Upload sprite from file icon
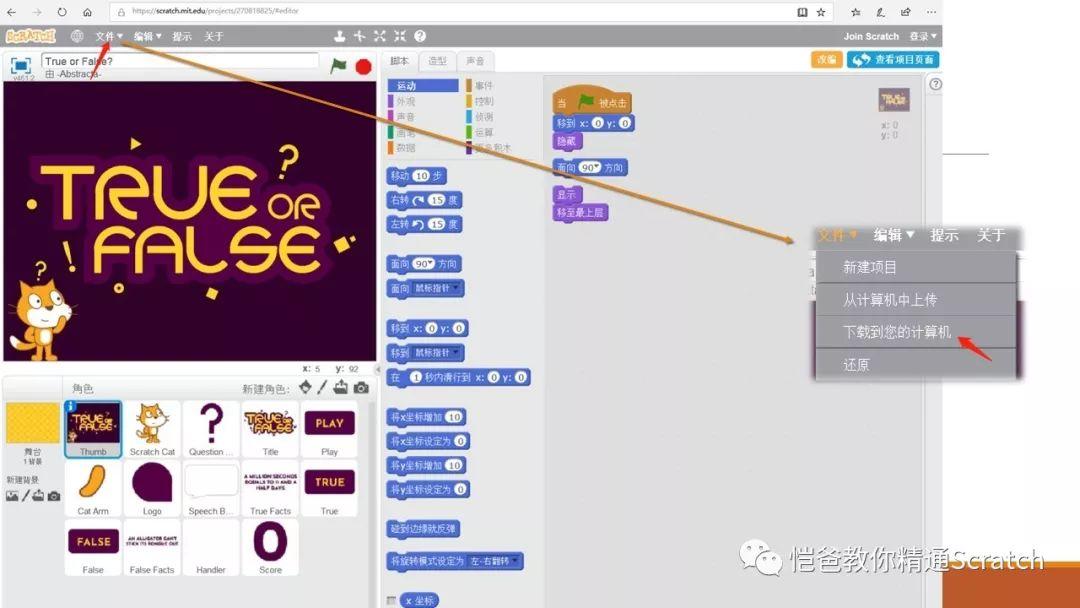This screenshot has height=608, width=1080. (x=340, y=387)
